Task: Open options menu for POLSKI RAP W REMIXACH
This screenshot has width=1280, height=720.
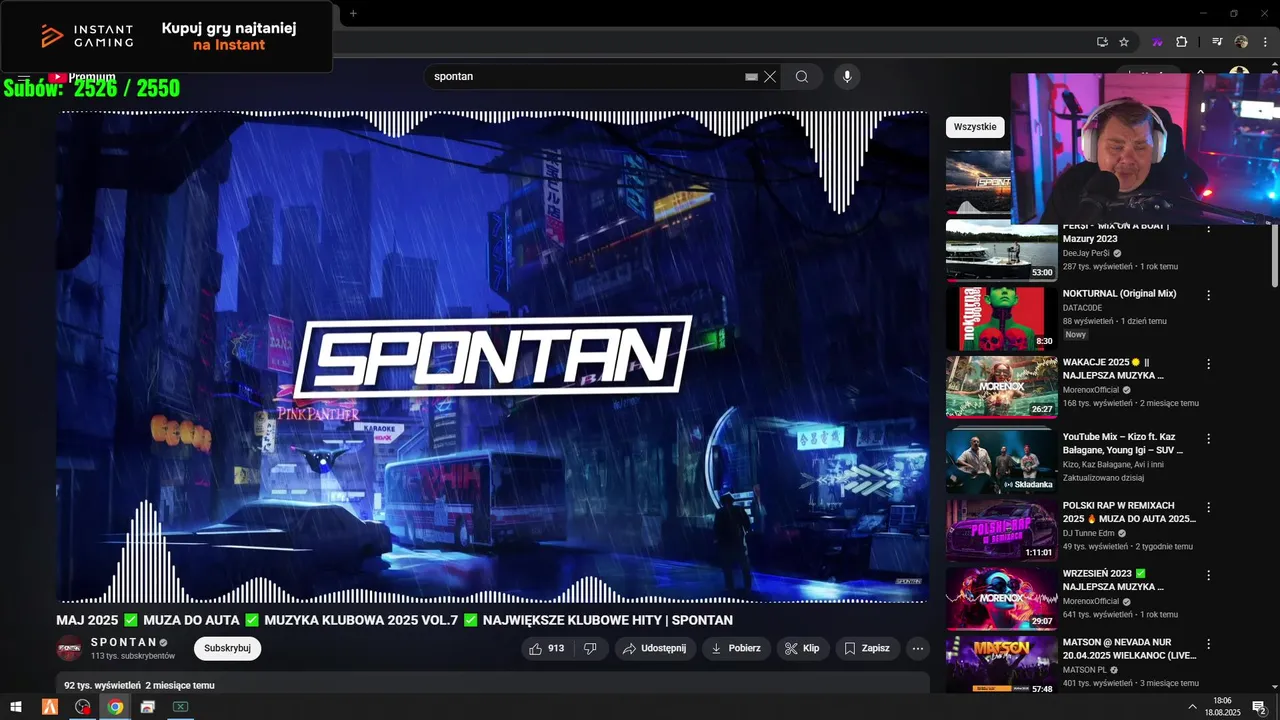Action: (x=1208, y=507)
